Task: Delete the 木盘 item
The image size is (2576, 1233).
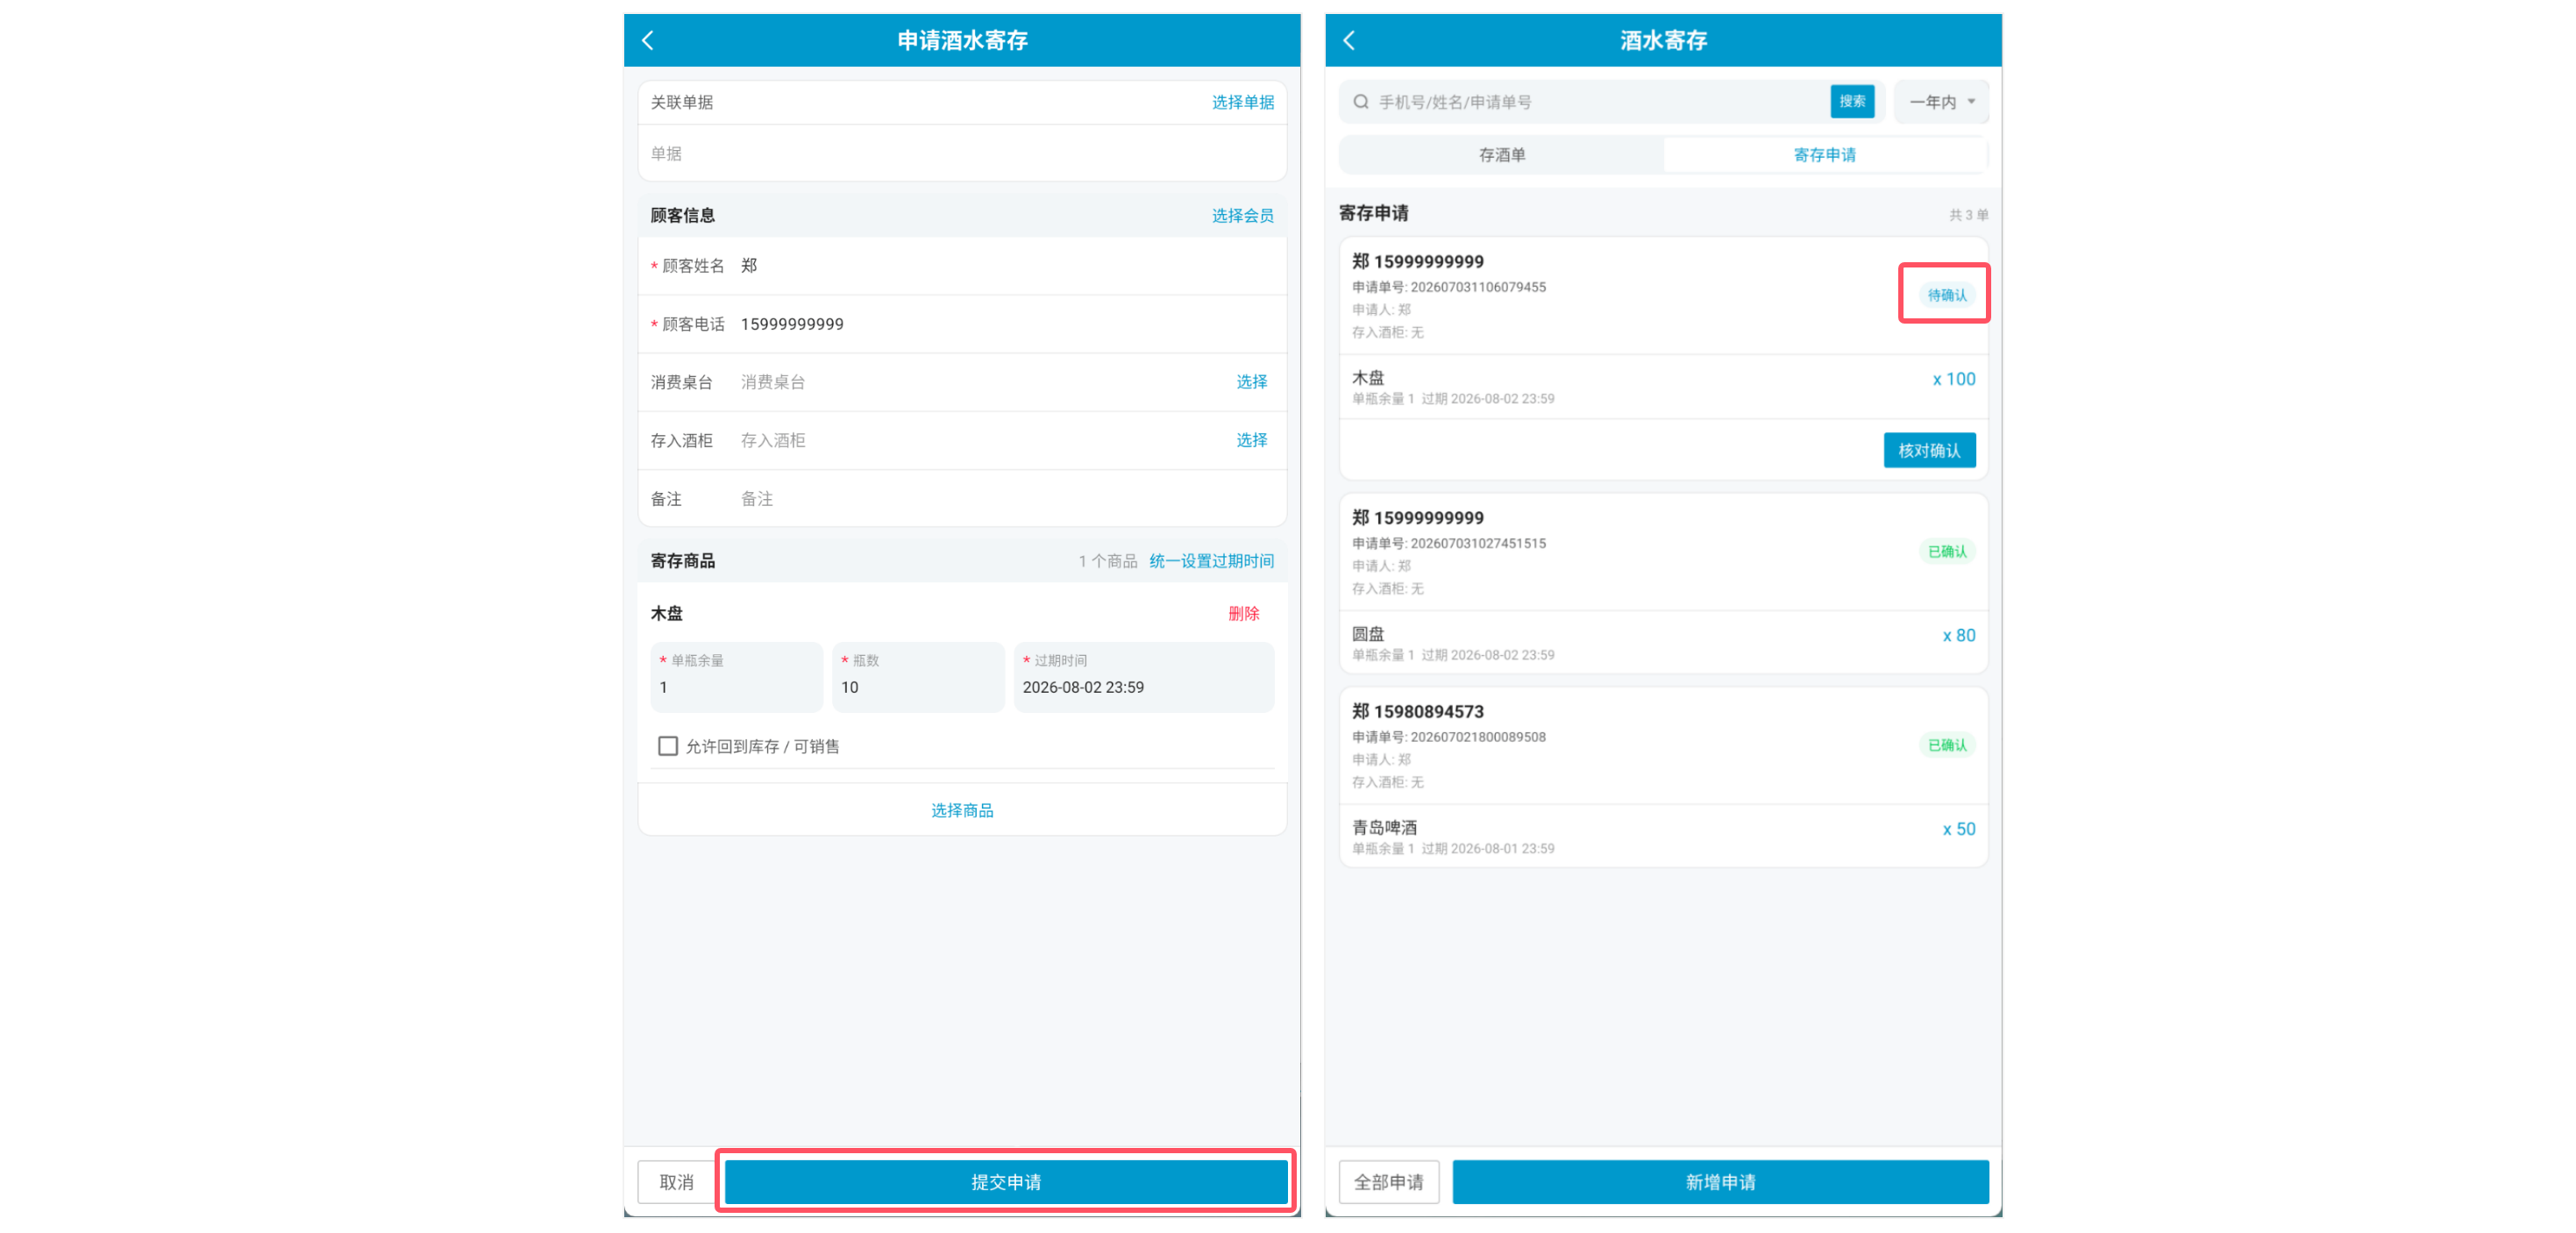Action: [1243, 614]
